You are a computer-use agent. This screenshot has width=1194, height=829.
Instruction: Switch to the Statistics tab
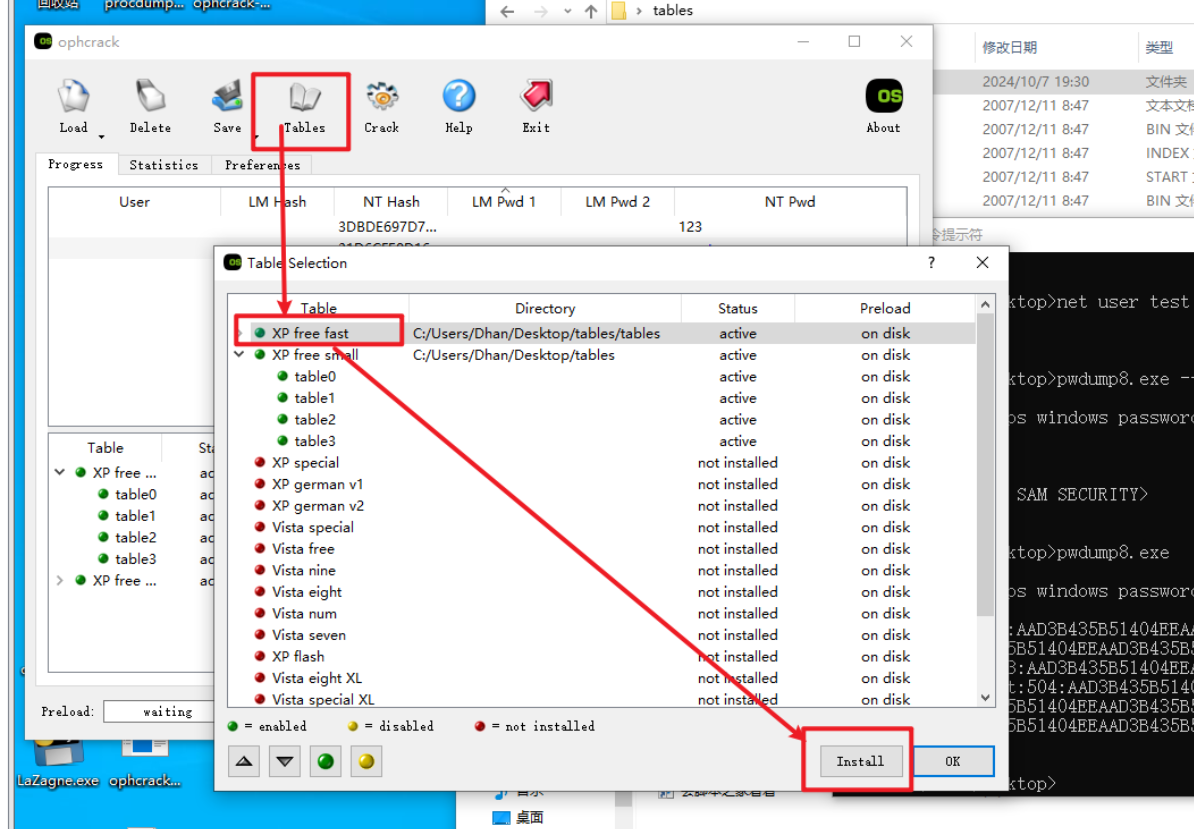pyautogui.click(x=164, y=164)
